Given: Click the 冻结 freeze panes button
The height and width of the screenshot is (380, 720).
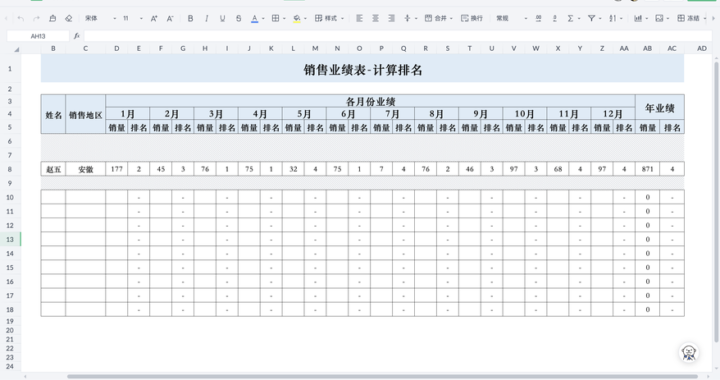Looking at the screenshot, I should coord(688,18).
